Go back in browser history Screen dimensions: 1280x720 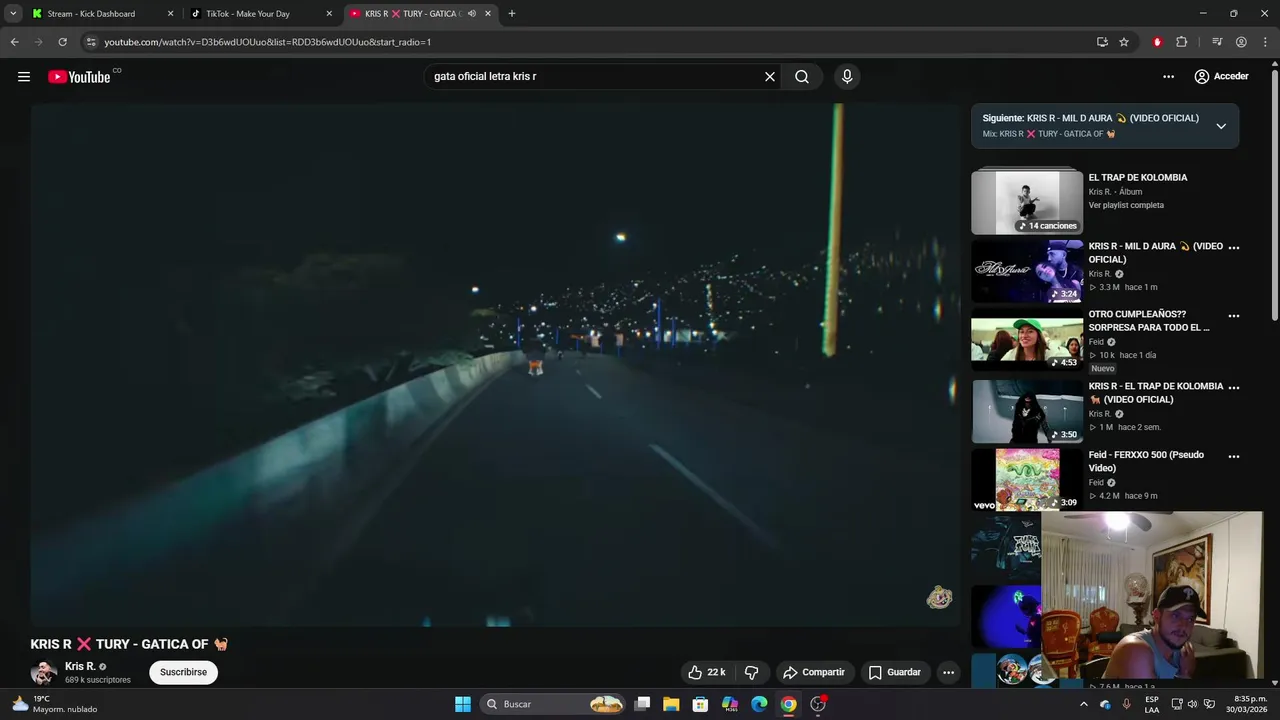coord(14,42)
